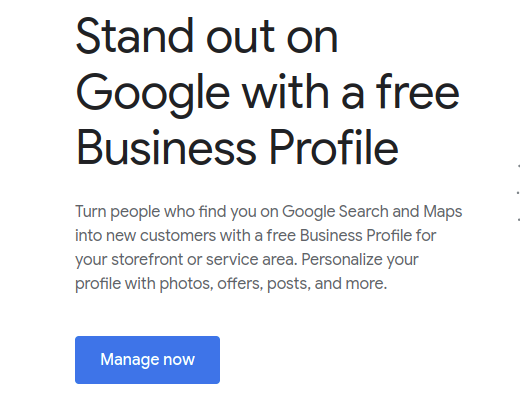The height and width of the screenshot is (407, 520).
Task: Click the 'Stand out on' headline line
Action: click(207, 36)
